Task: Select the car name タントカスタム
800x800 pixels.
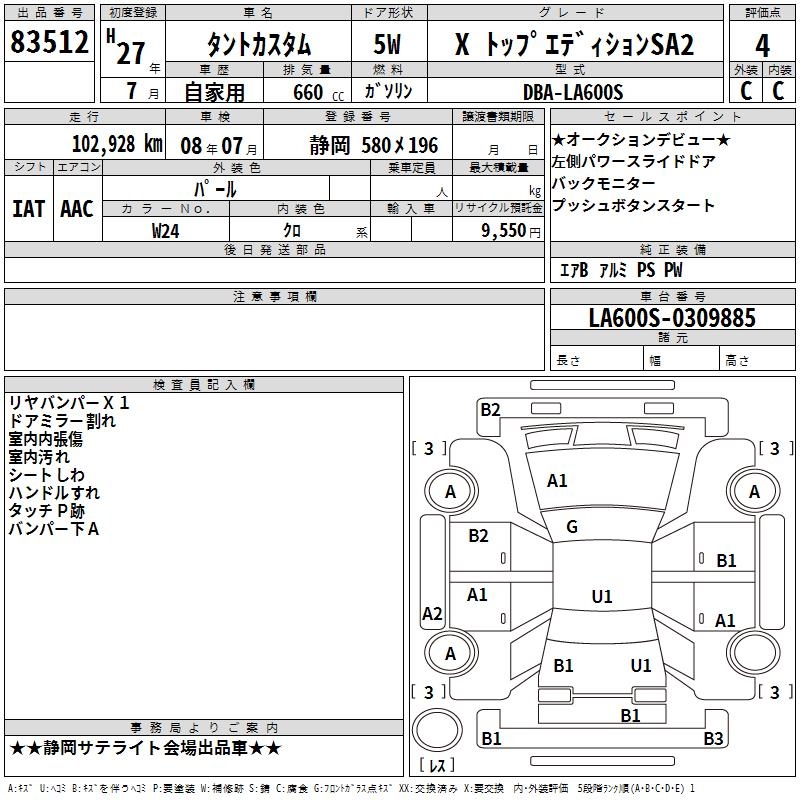Action: tap(258, 45)
